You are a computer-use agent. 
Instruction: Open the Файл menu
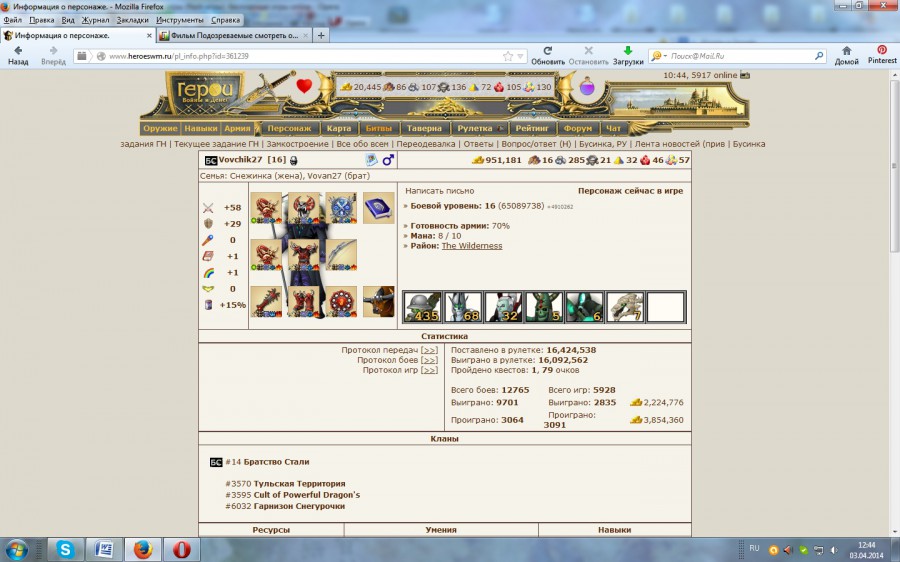click(x=13, y=20)
